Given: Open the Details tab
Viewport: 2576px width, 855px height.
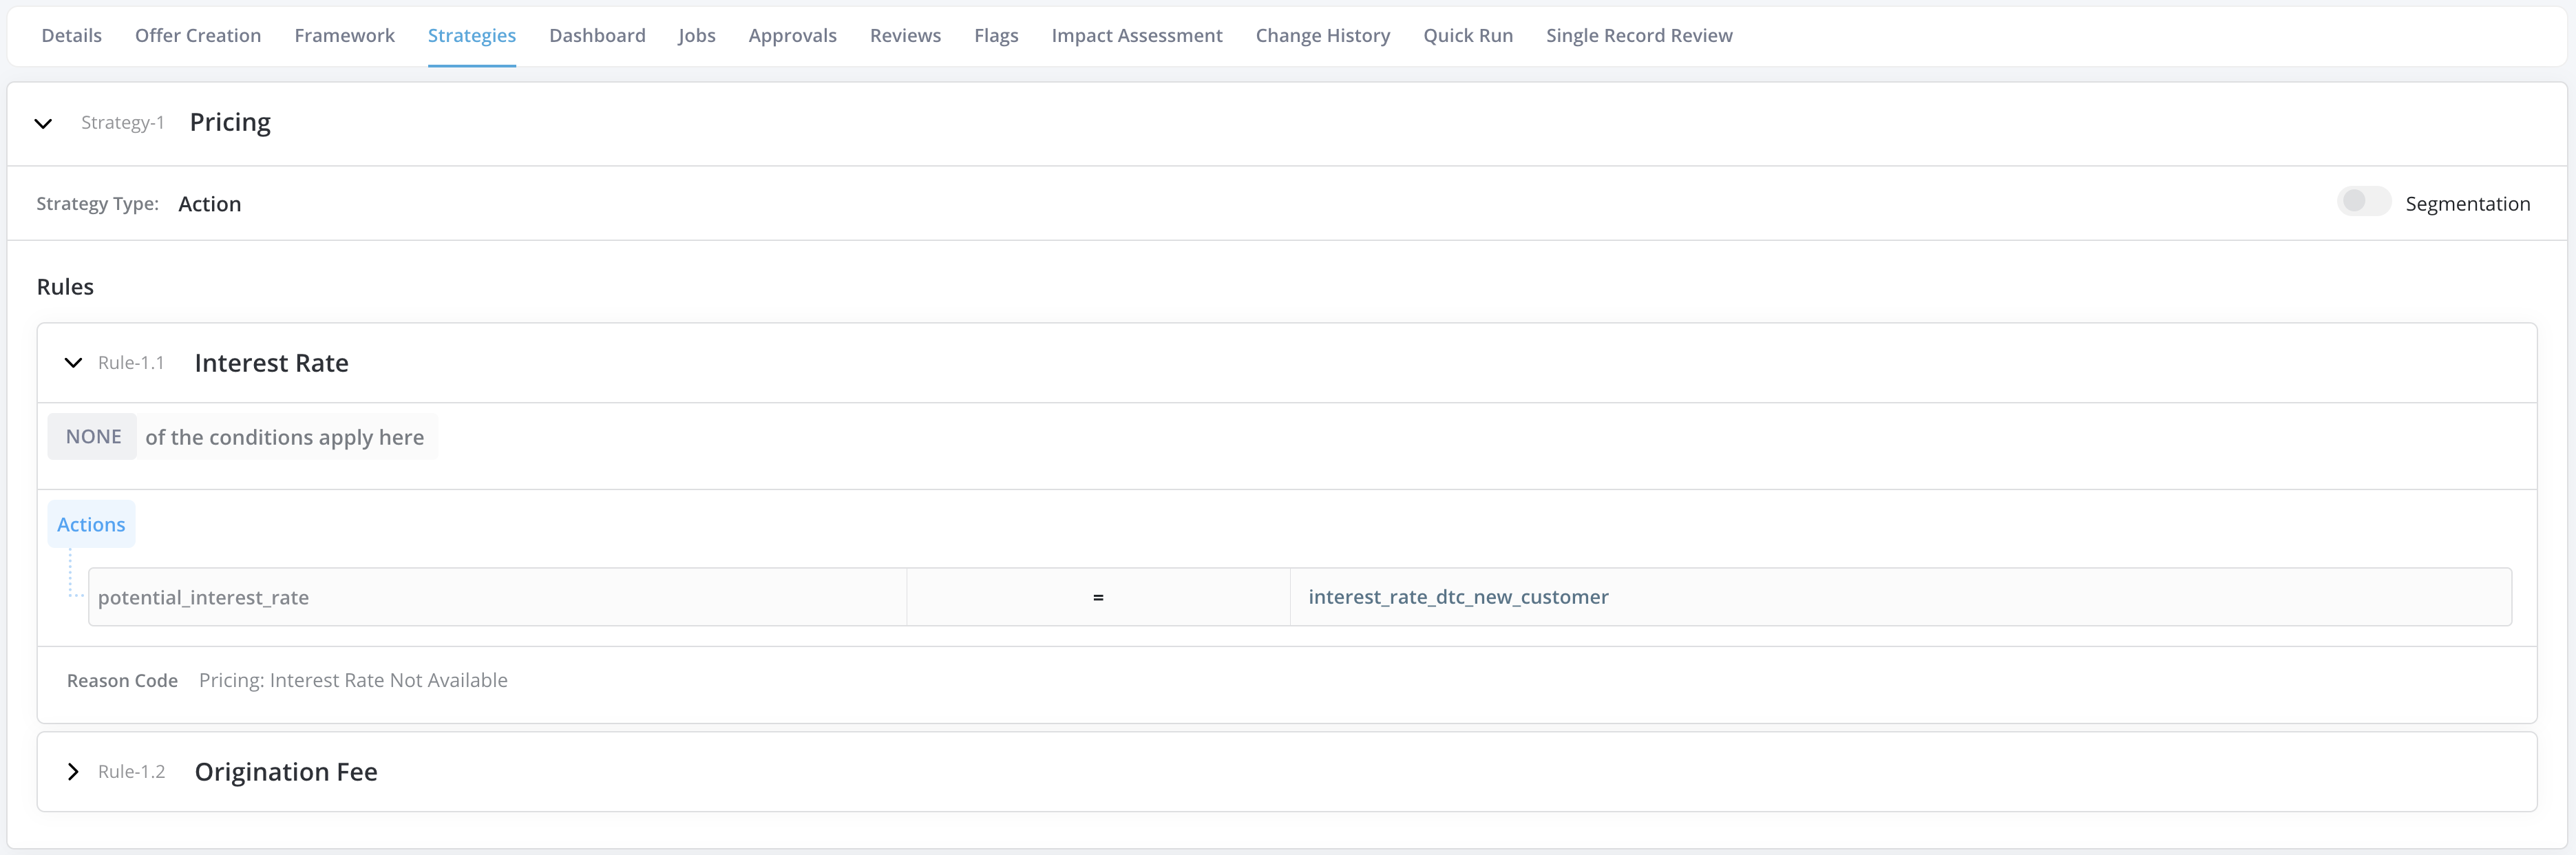Looking at the screenshot, I should (x=72, y=36).
